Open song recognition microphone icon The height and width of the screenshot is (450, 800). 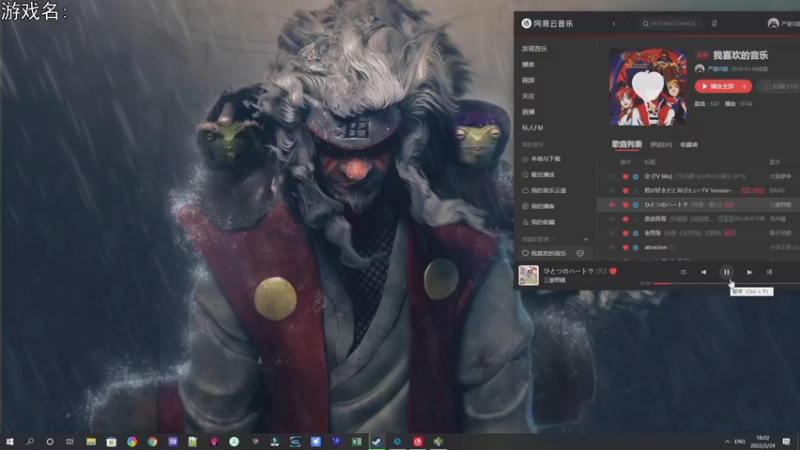[x=714, y=23]
